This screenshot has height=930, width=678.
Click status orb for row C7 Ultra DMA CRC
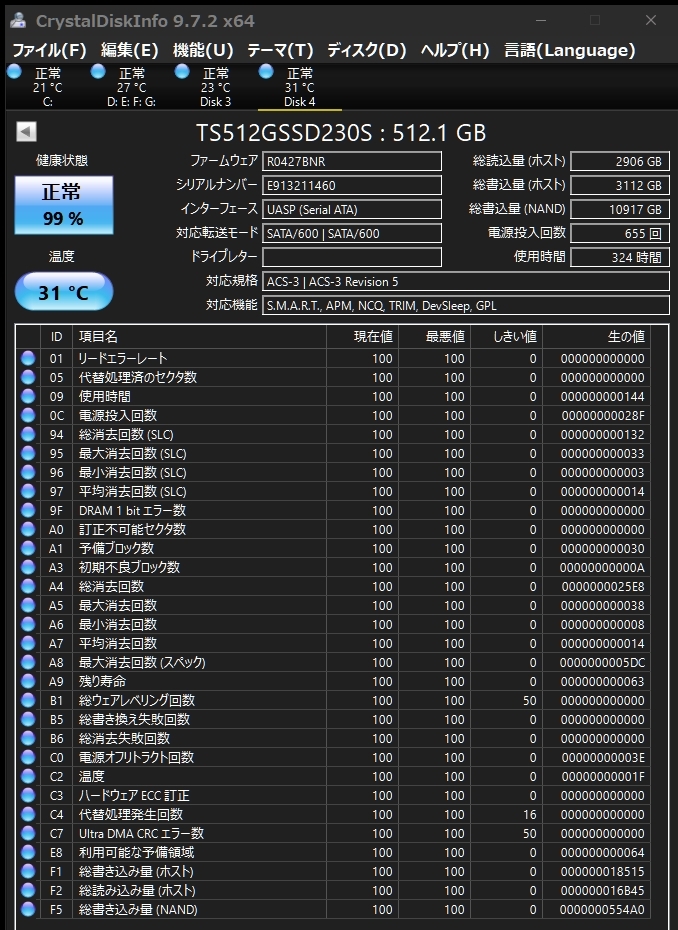click(x=28, y=833)
